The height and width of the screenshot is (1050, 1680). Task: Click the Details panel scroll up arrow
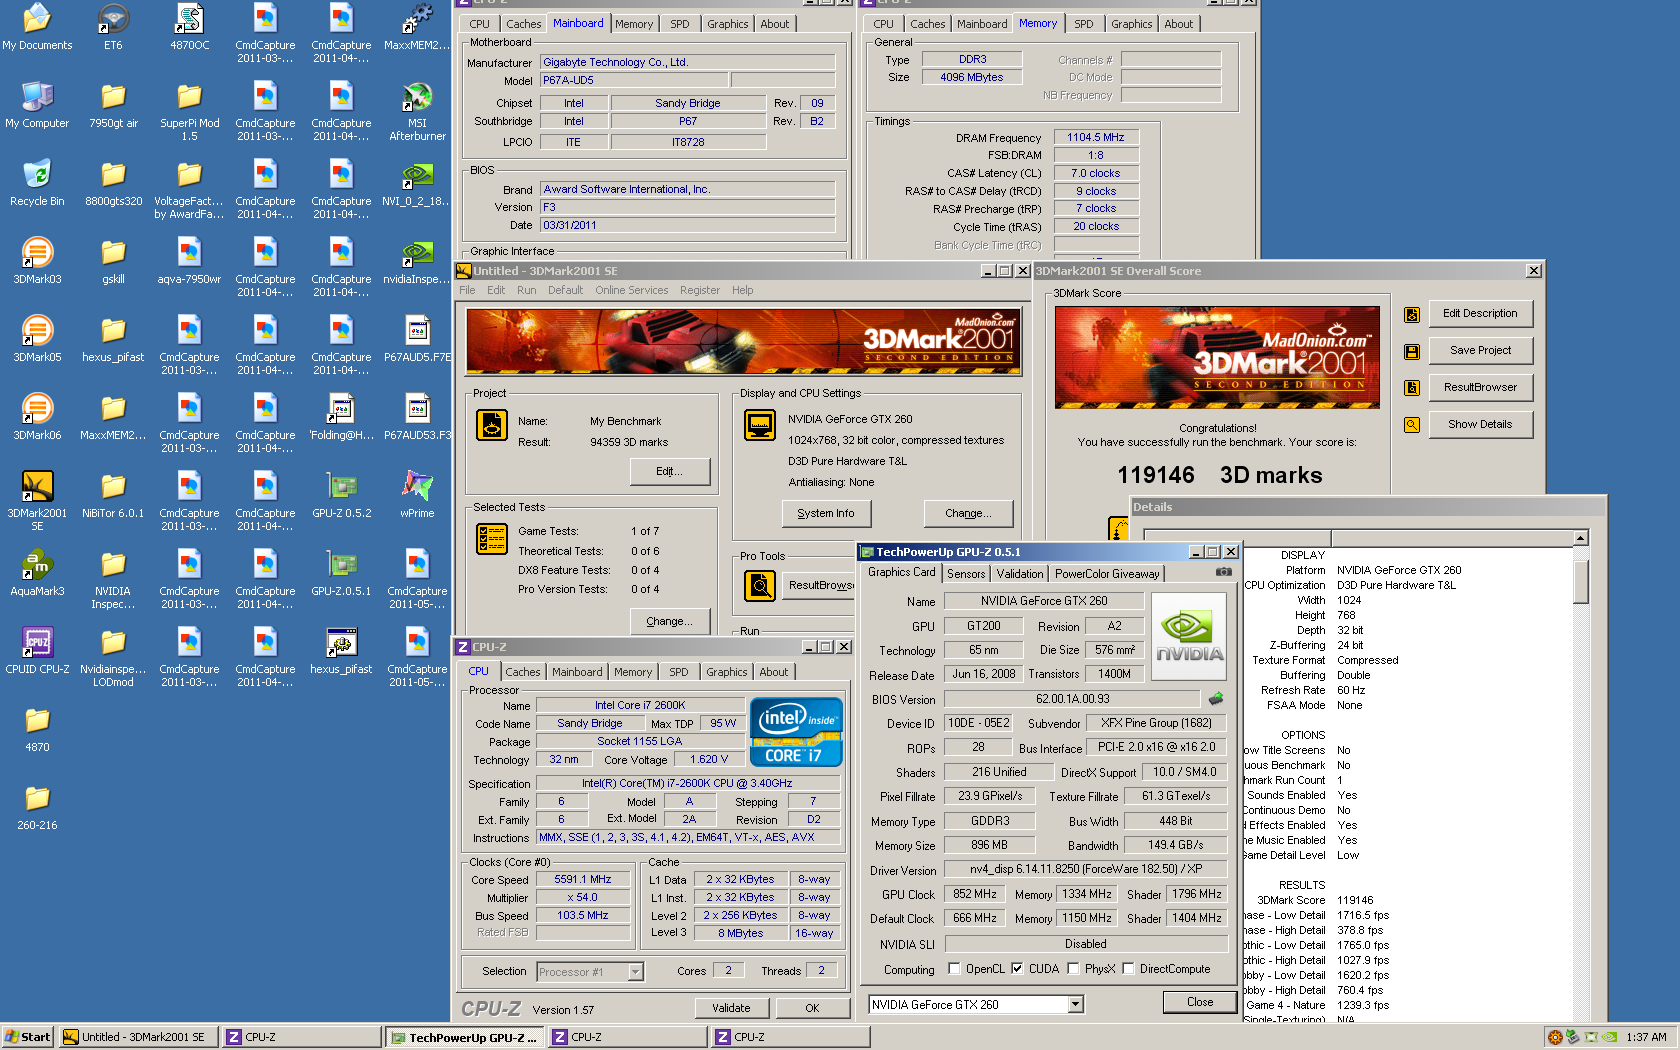pos(1581,538)
